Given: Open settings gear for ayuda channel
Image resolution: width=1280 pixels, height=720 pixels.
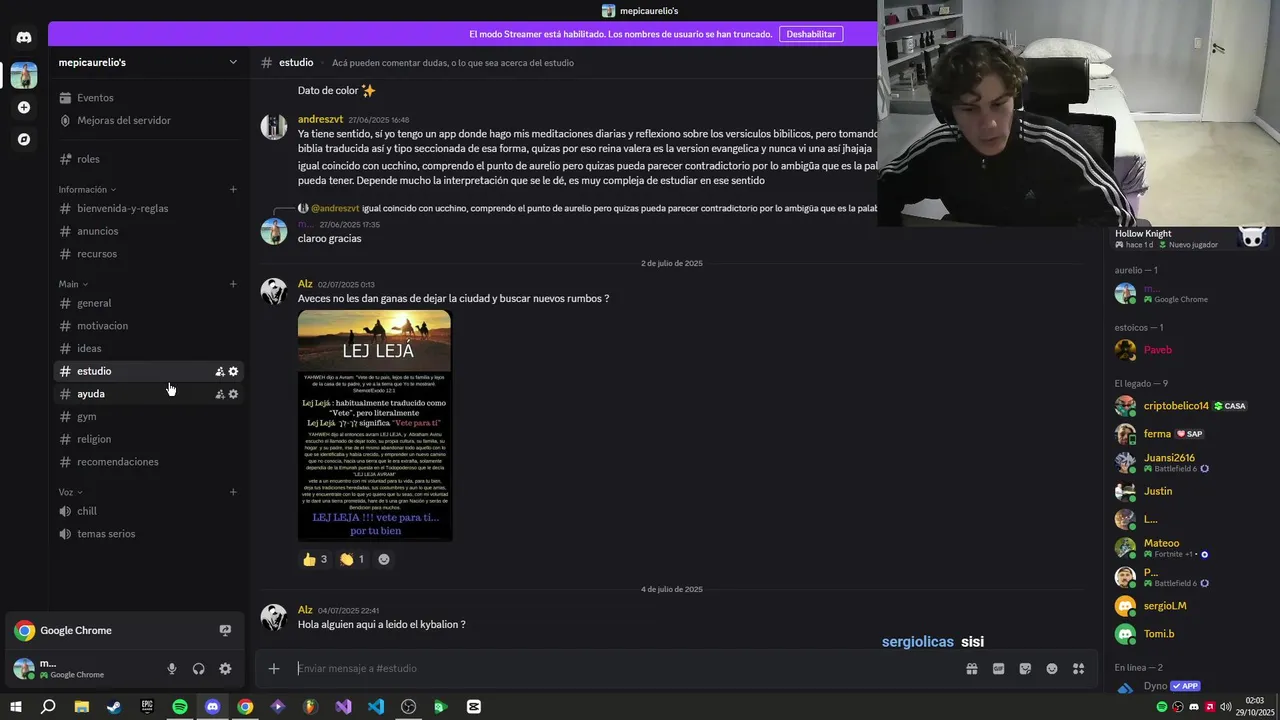Looking at the screenshot, I should pyautogui.click(x=233, y=394).
